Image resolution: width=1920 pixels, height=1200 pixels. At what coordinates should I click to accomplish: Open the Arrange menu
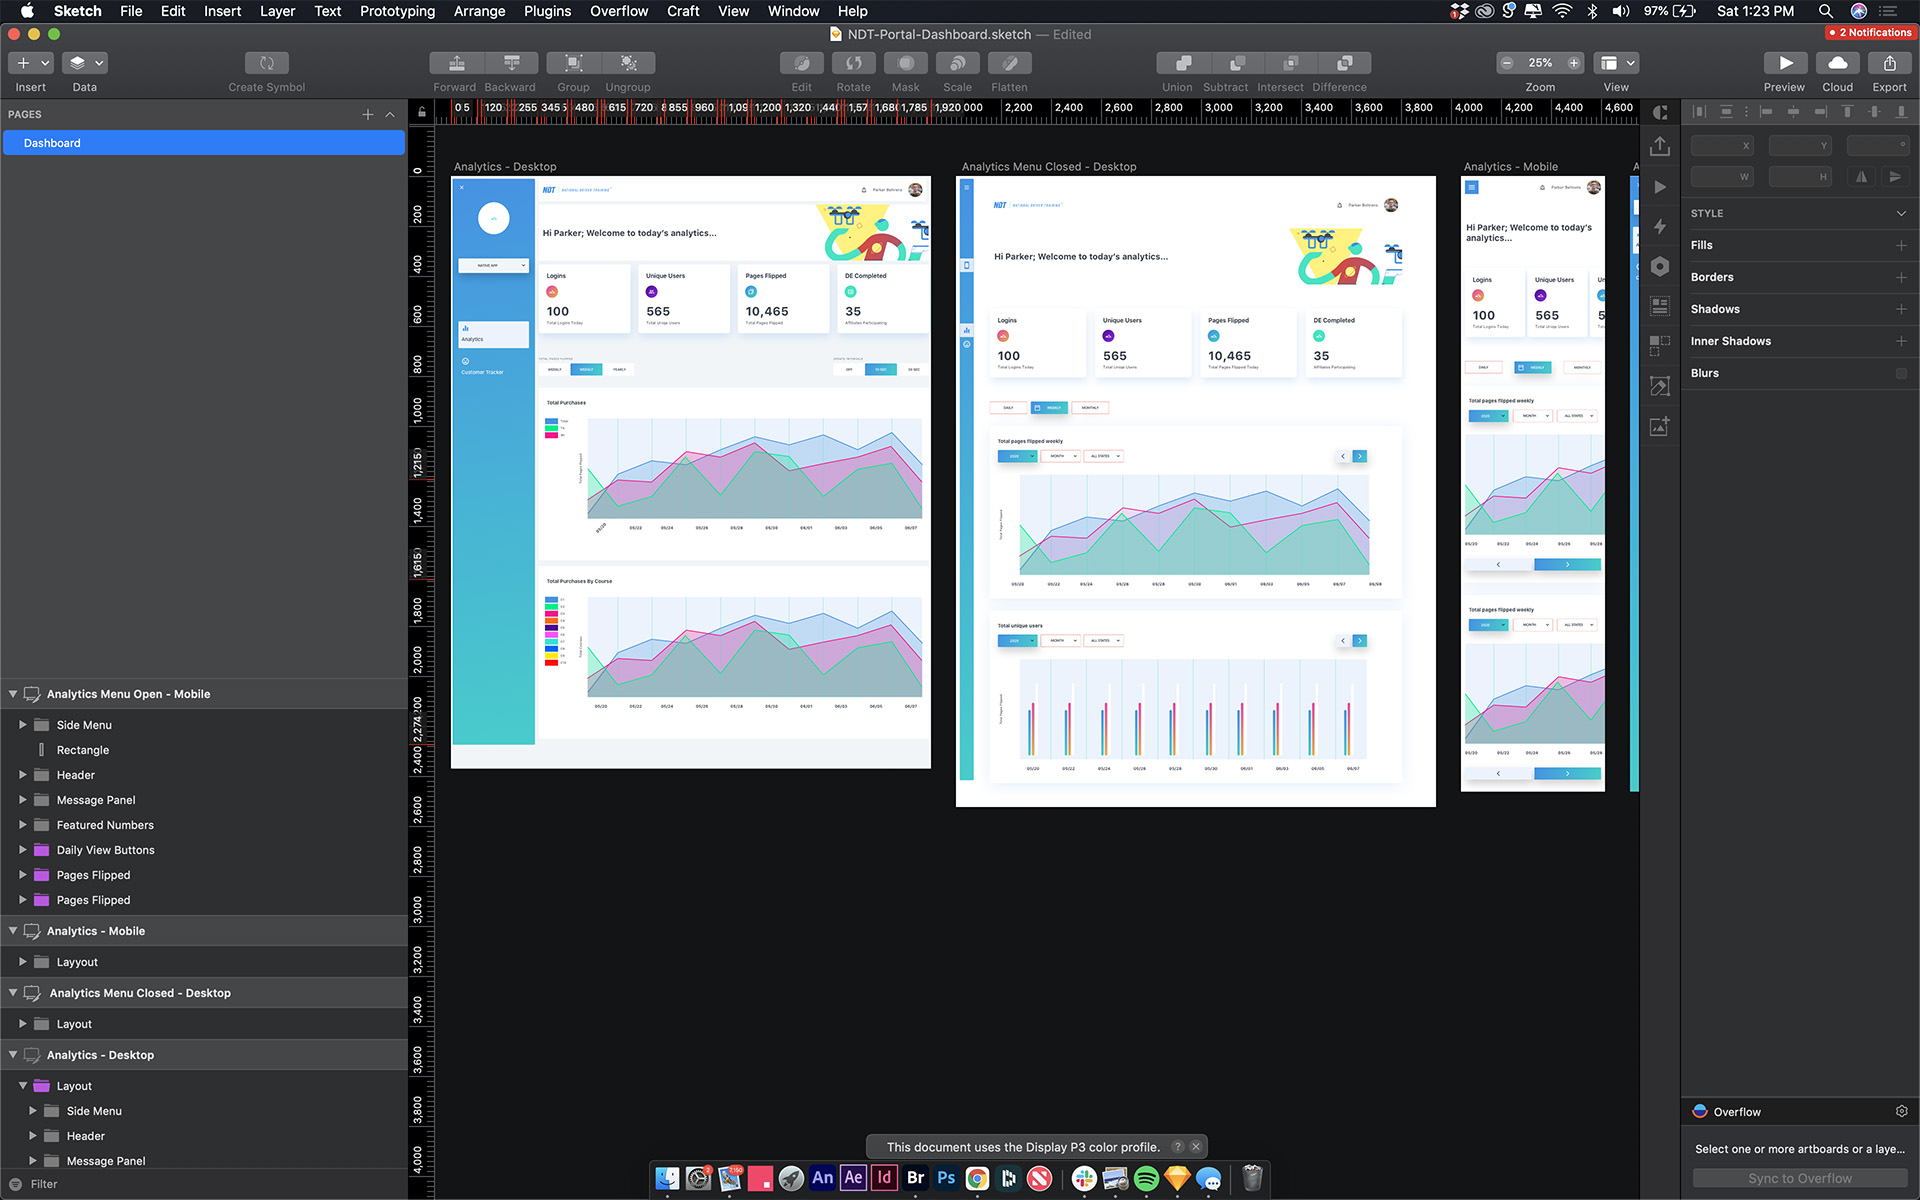(x=479, y=11)
